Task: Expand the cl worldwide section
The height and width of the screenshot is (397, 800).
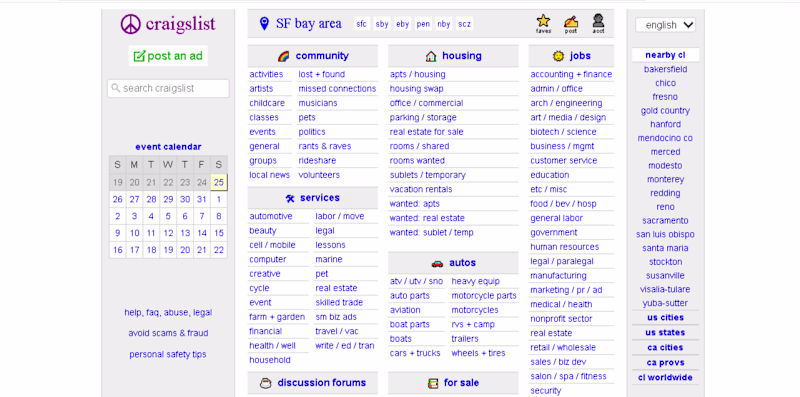Action: click(665, 378)
